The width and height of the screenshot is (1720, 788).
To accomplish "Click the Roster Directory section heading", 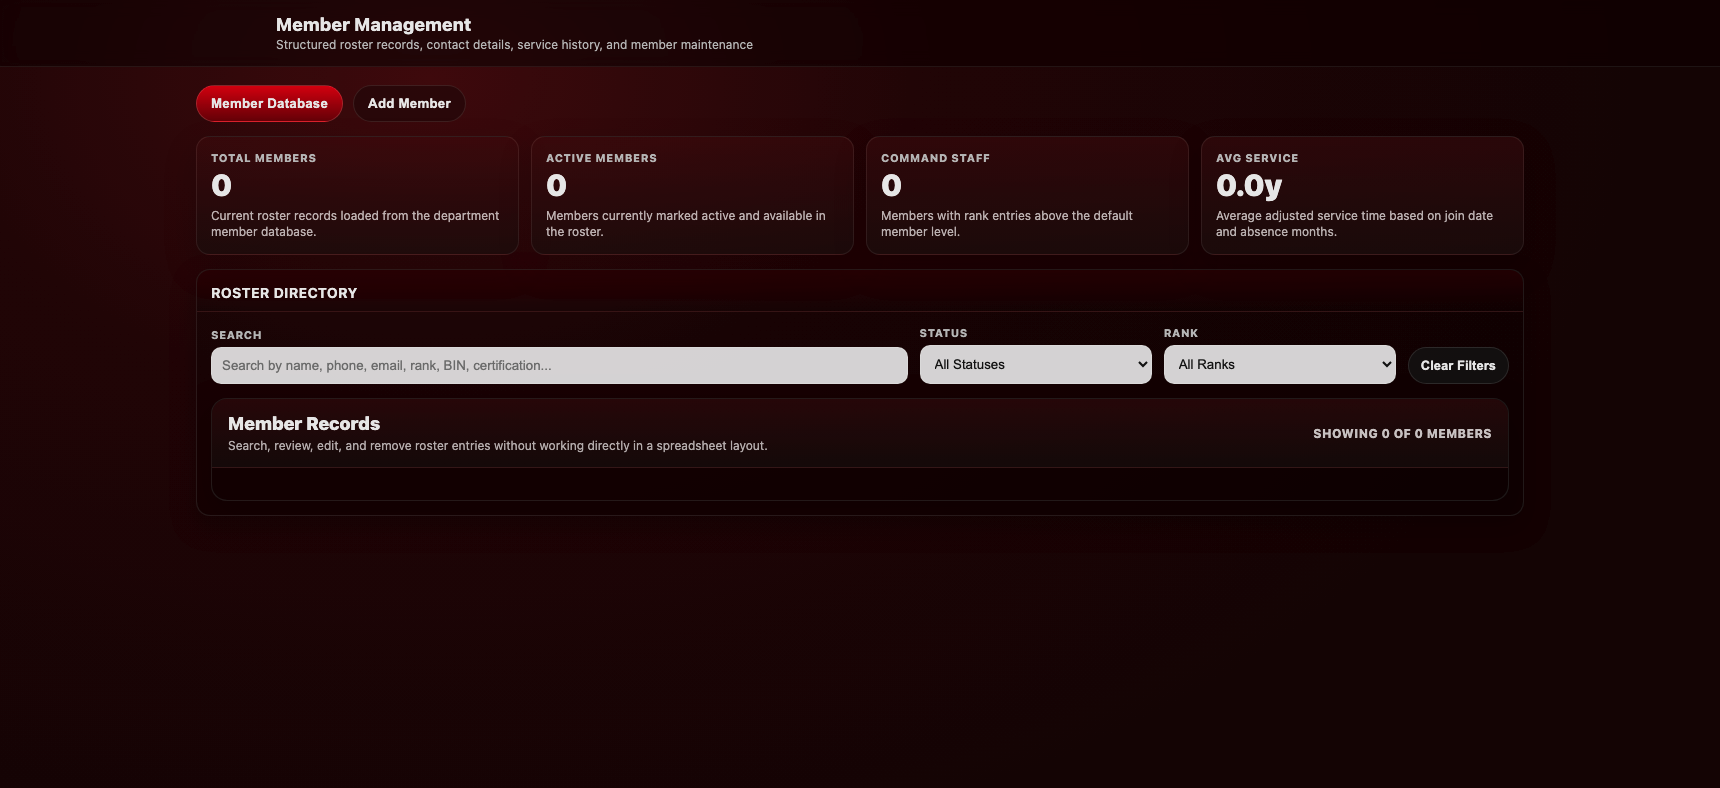I will click(284, 293).
